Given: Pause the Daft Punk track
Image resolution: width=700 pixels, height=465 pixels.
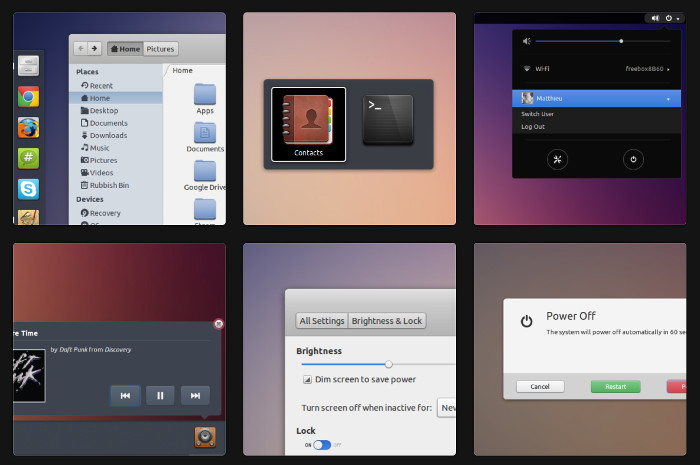Looking at the screenshot, I should point(160,395).
